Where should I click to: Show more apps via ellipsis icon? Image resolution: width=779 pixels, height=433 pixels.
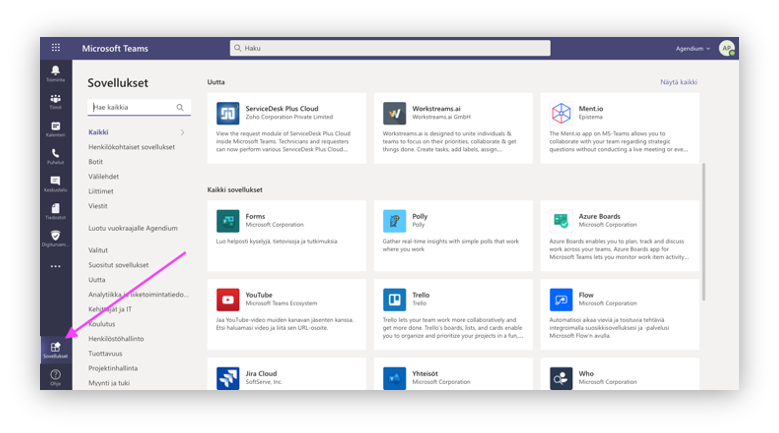click(56, 266)
